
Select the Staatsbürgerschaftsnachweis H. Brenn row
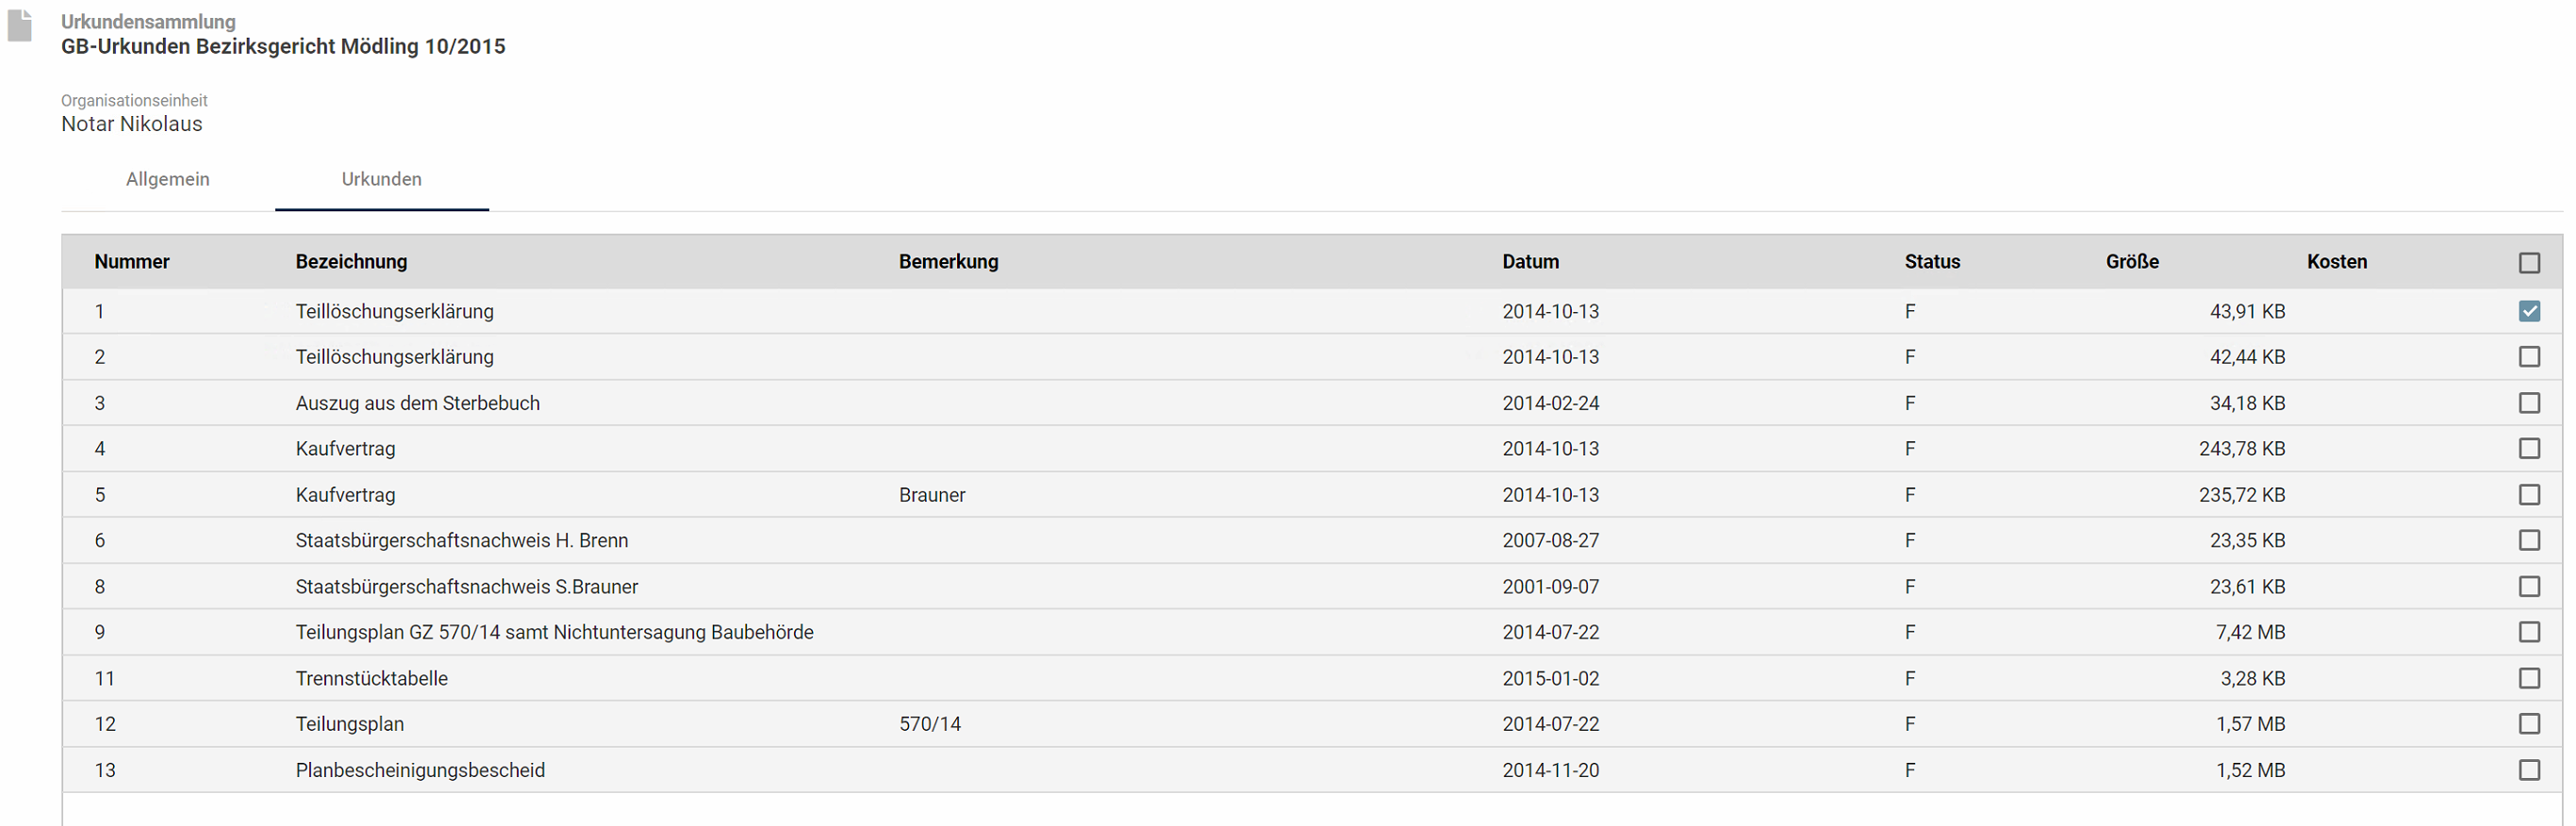tap(1312, 540)
